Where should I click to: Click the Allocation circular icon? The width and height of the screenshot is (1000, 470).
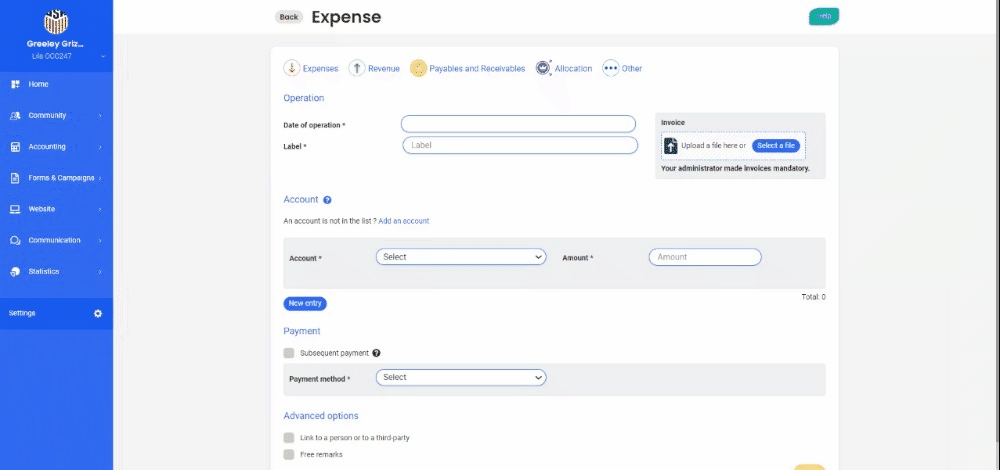pyautogui.click(x=543, y=68)
